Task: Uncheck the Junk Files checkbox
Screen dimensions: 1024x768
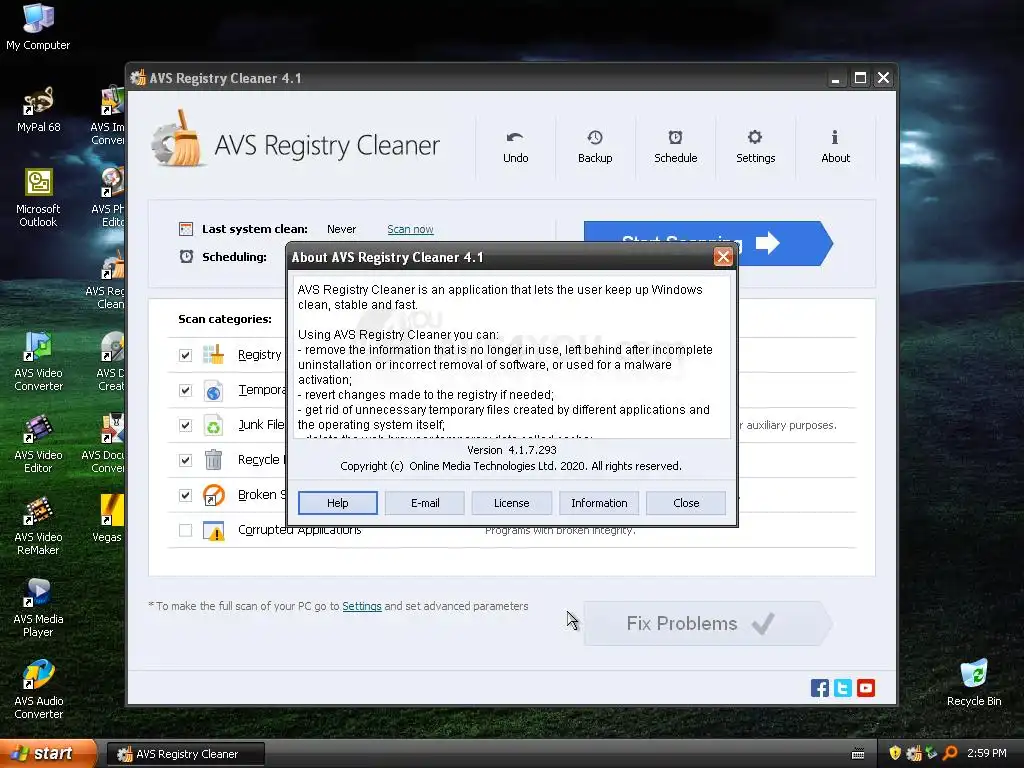Action: (185, 425)
